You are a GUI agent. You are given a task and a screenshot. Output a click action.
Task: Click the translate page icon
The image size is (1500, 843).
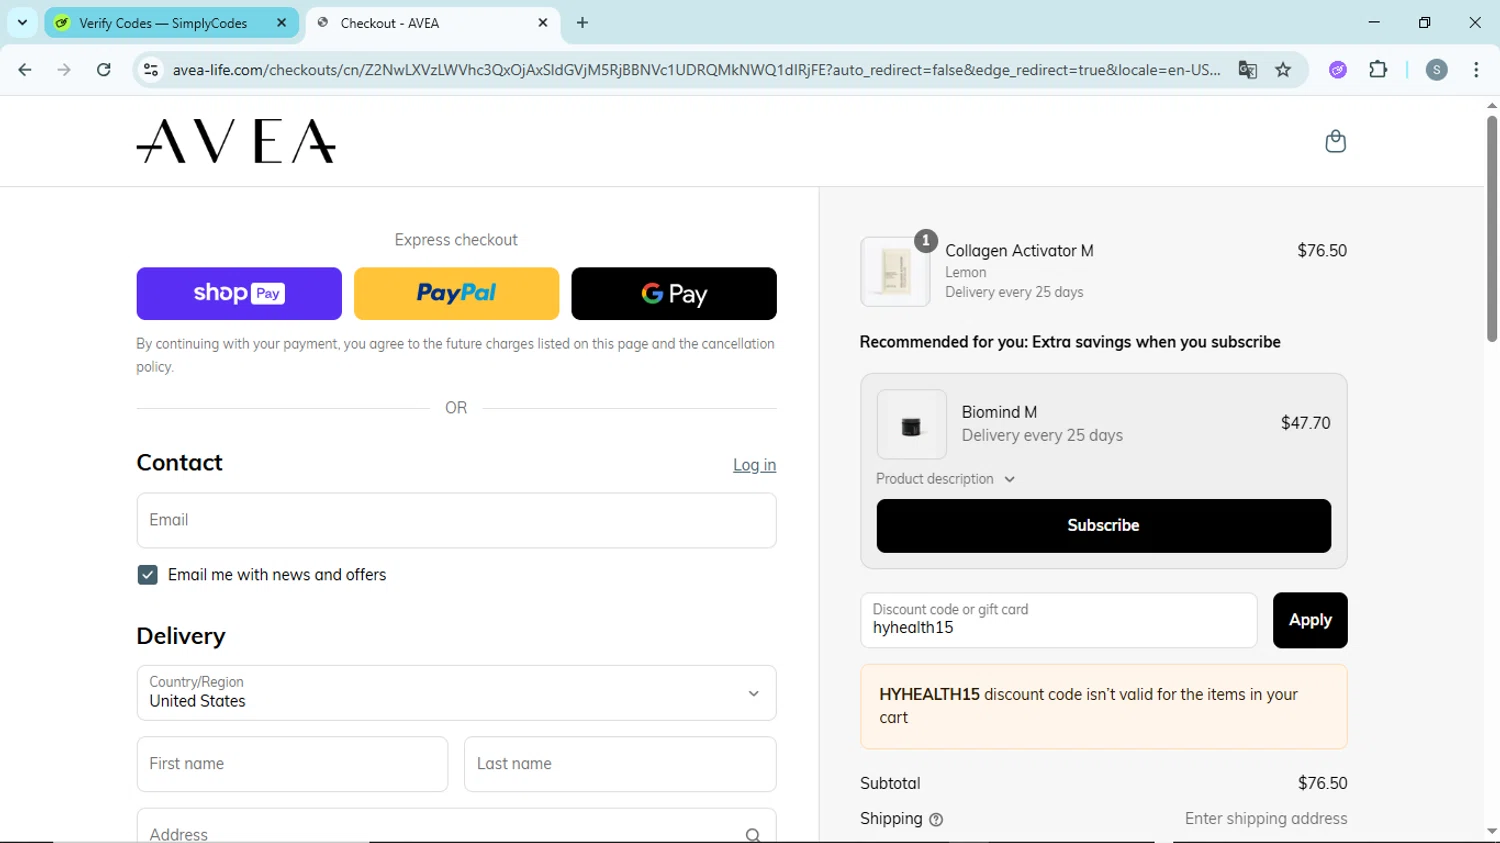tap(1247, 70)
